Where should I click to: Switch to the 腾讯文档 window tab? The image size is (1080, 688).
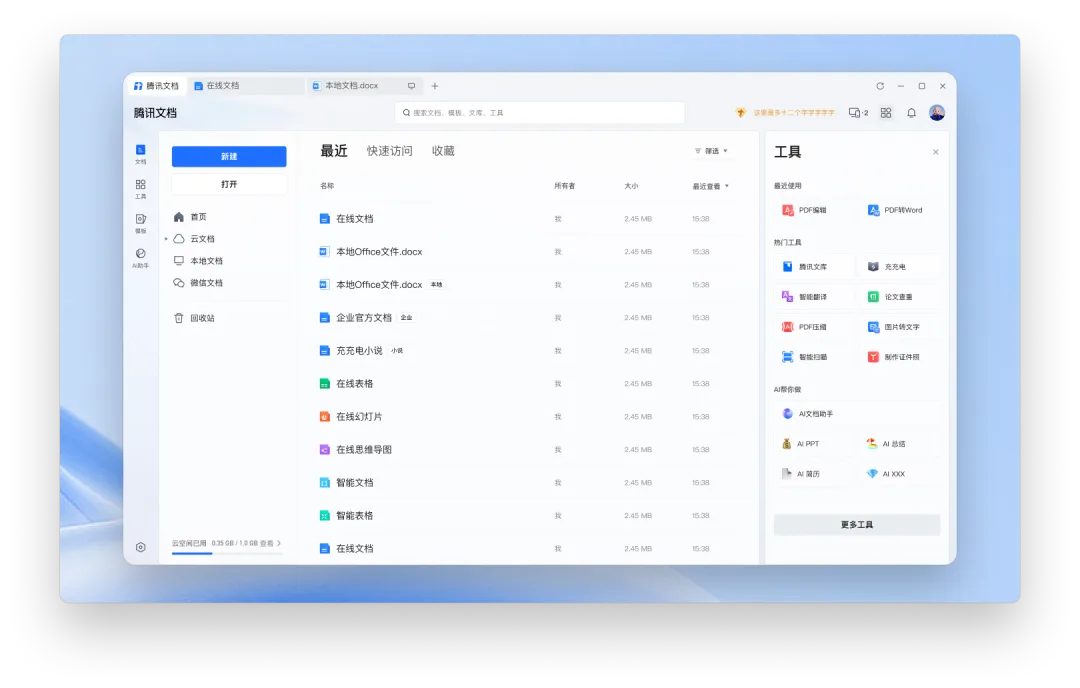point(156,86)
